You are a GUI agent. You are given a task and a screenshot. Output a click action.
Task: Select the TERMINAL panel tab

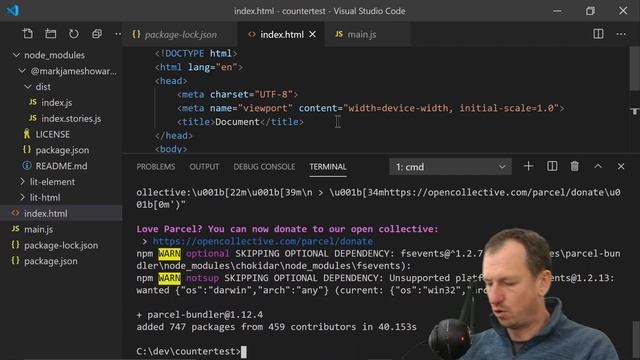point(328,167)
